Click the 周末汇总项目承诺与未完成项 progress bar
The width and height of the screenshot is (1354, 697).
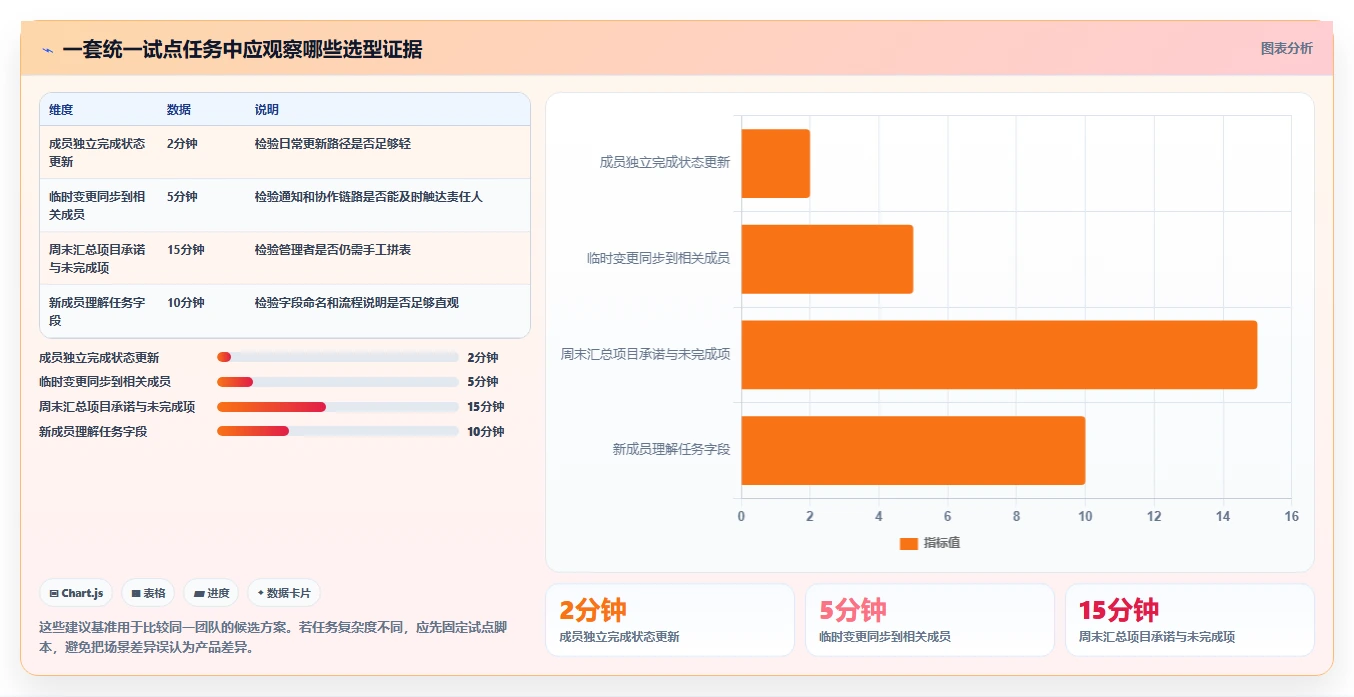point(338,407)
